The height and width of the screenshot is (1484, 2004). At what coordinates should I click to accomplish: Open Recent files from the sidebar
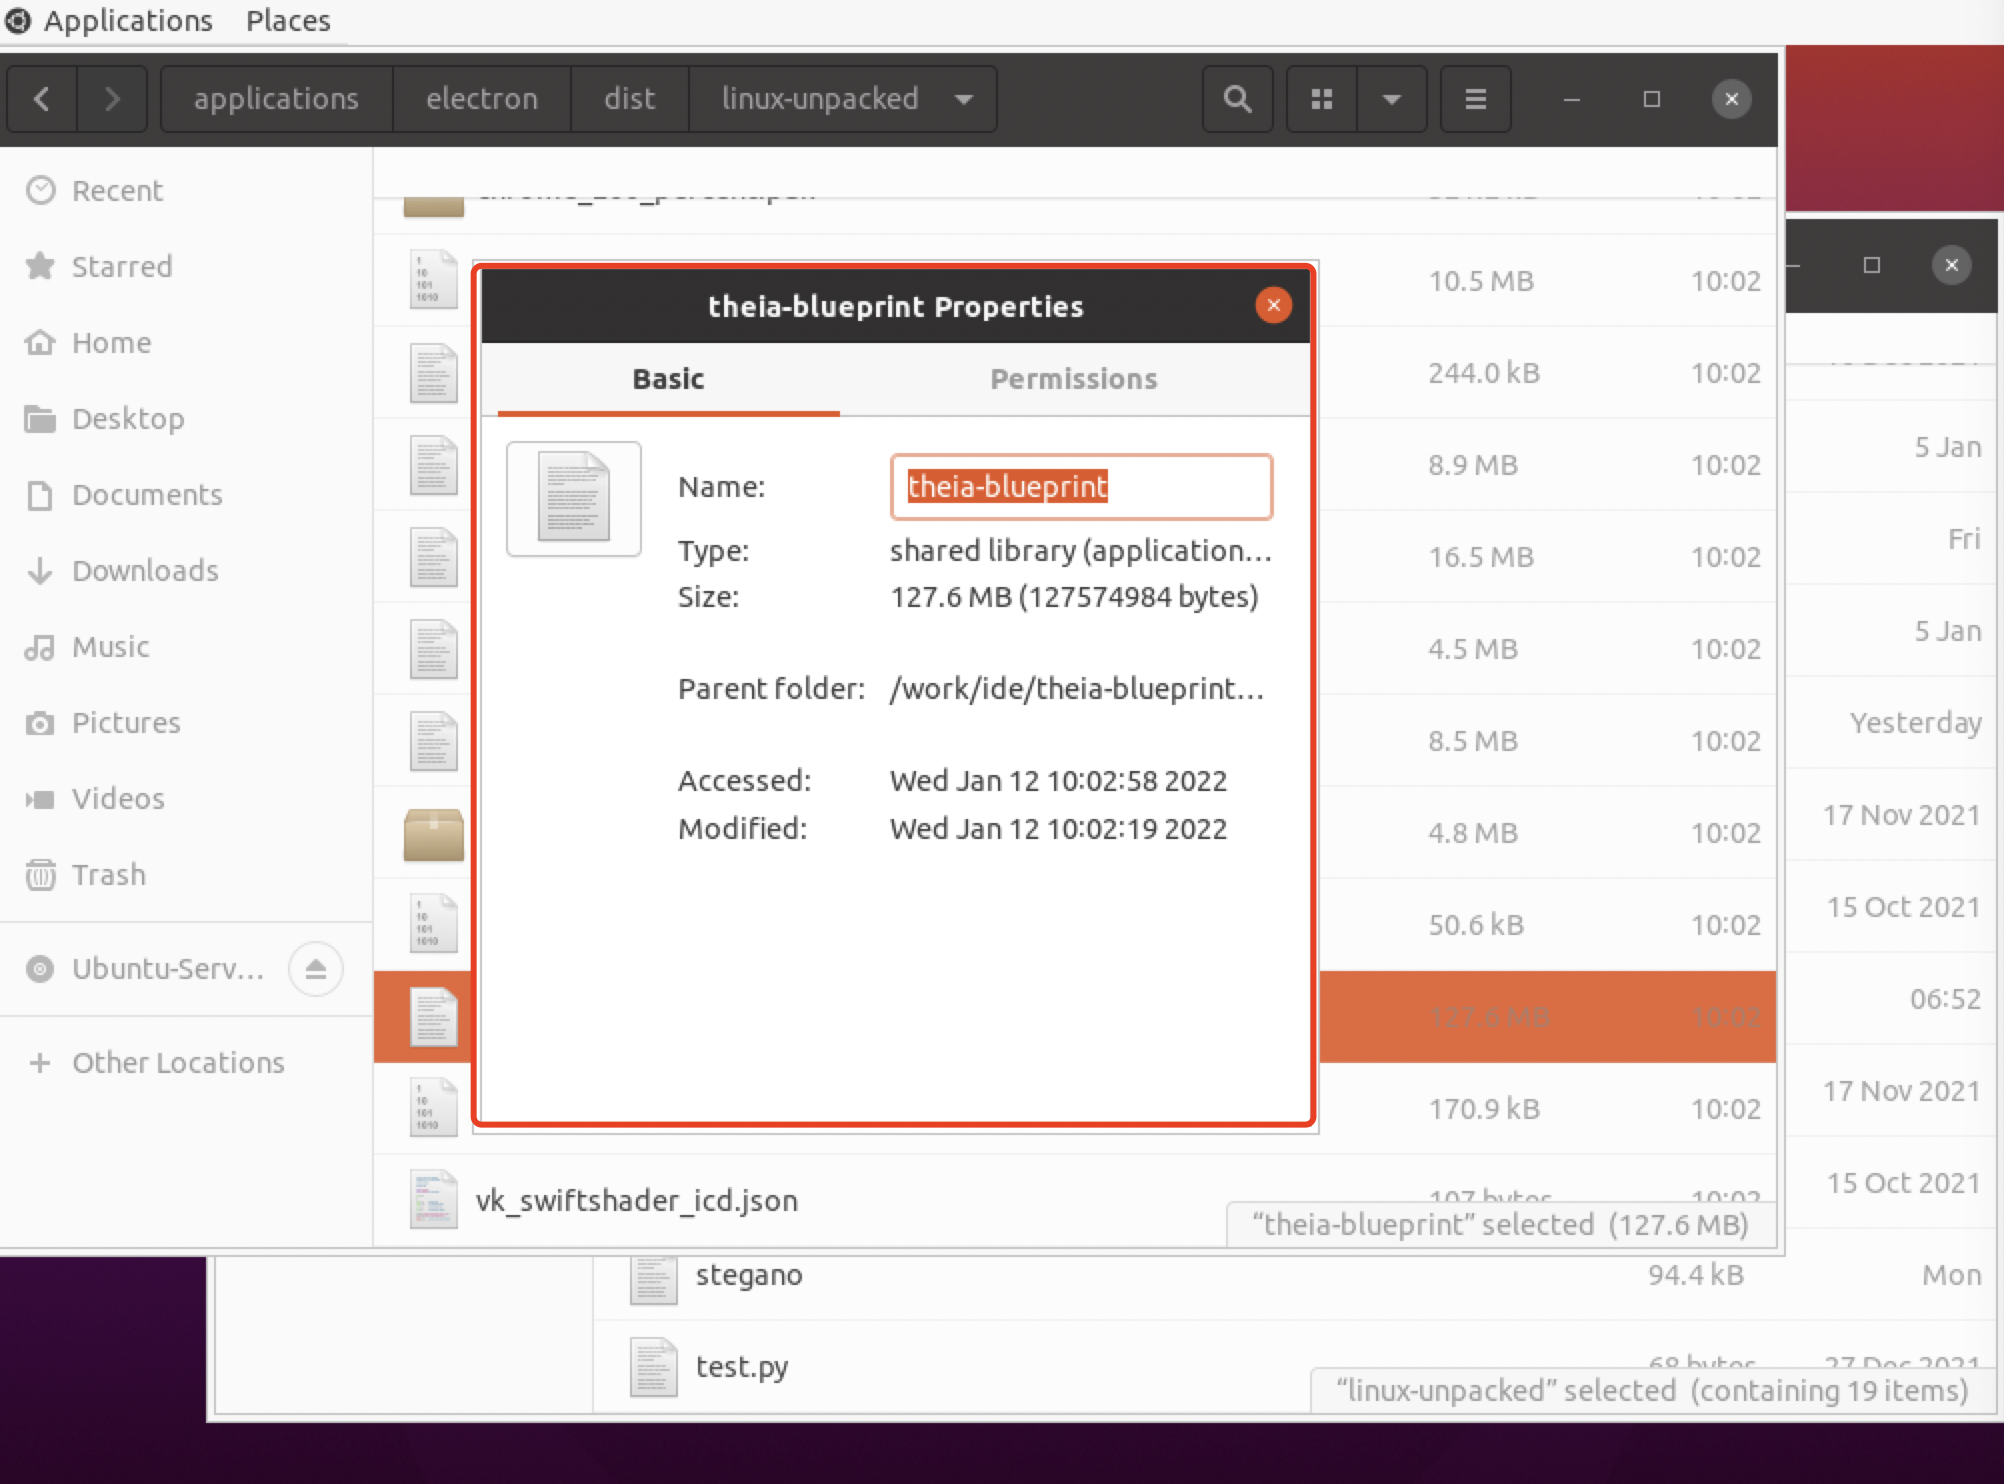(x=117, y=190)
